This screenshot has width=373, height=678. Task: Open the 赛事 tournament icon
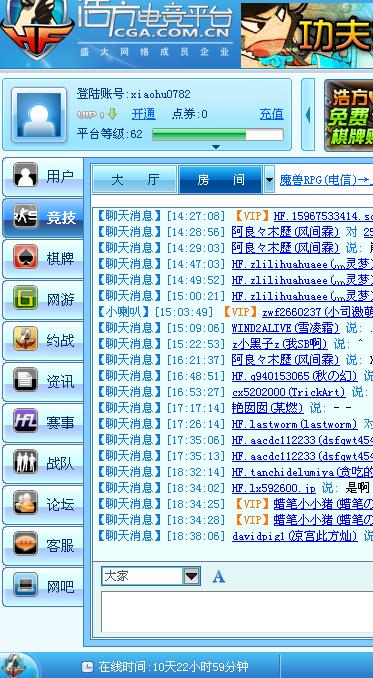click(25, 421)
